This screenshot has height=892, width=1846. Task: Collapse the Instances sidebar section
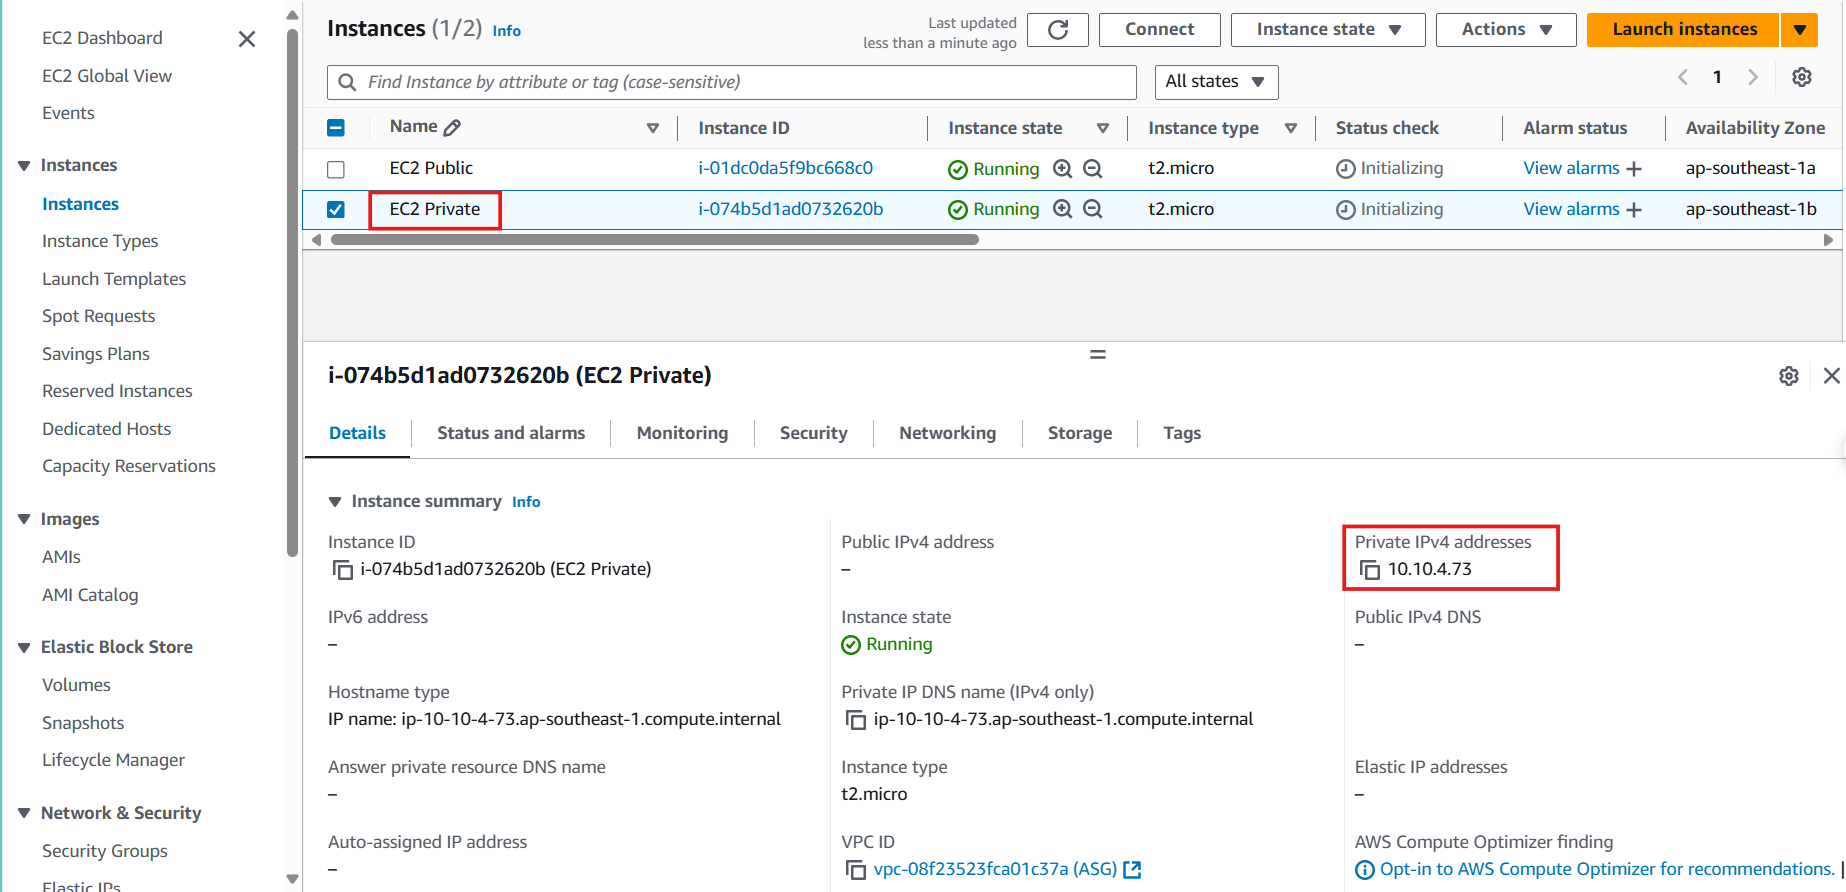click(x=24, y=166)
